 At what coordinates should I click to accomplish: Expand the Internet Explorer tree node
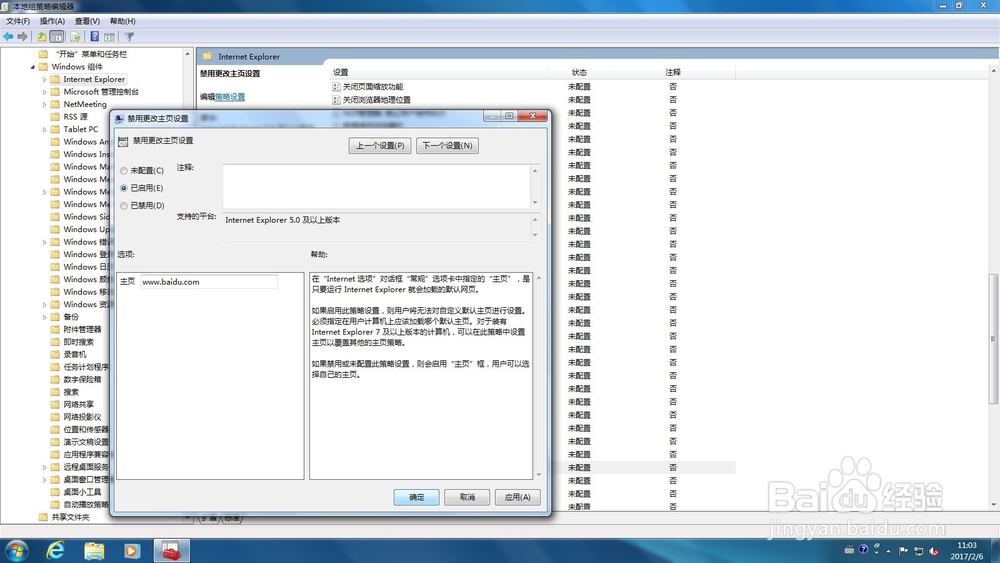coord(45,80)
